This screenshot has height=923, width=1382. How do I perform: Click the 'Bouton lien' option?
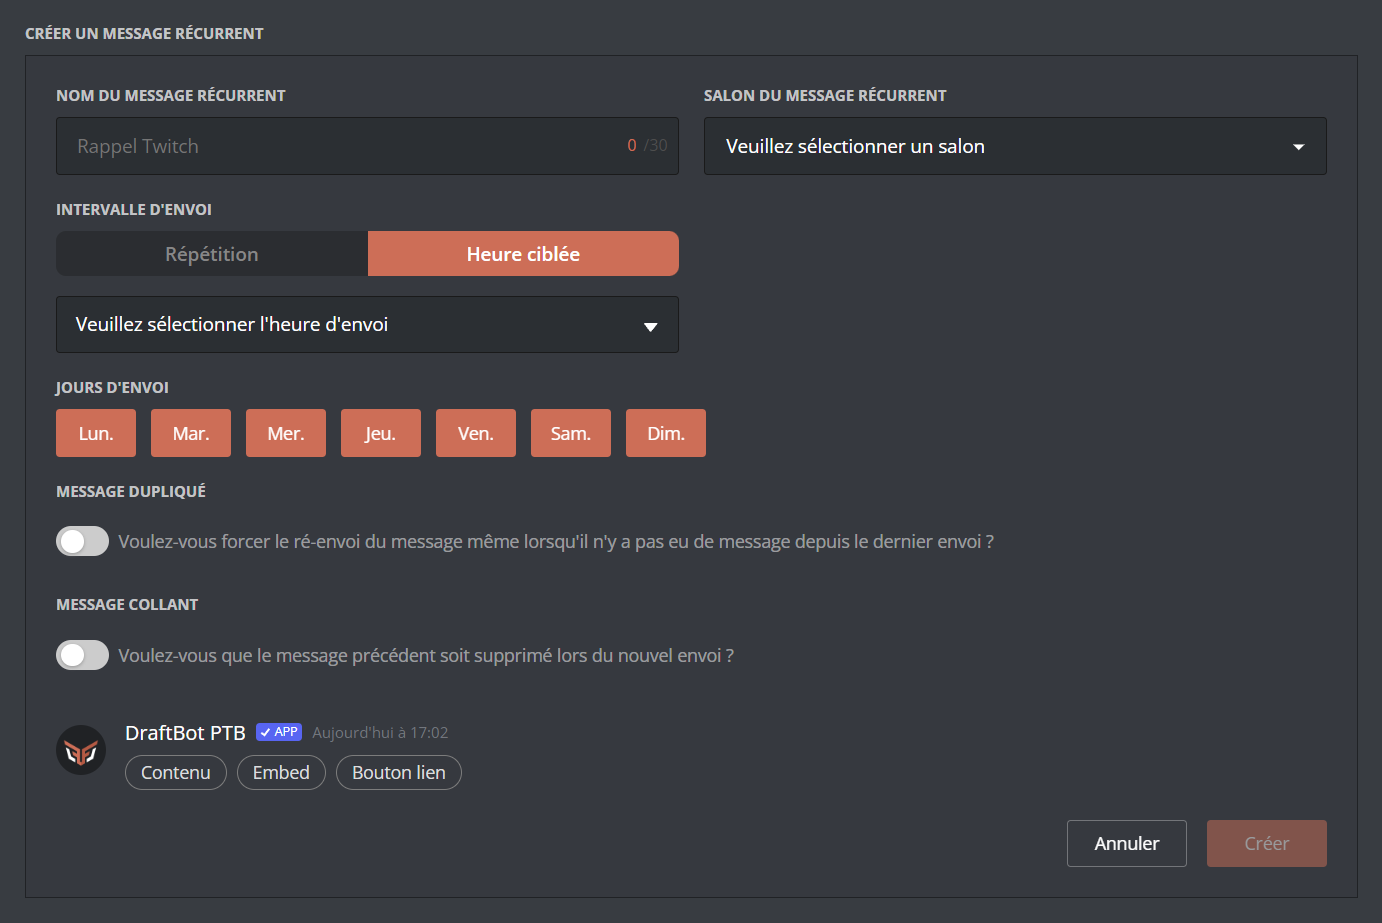click(398, 772)
